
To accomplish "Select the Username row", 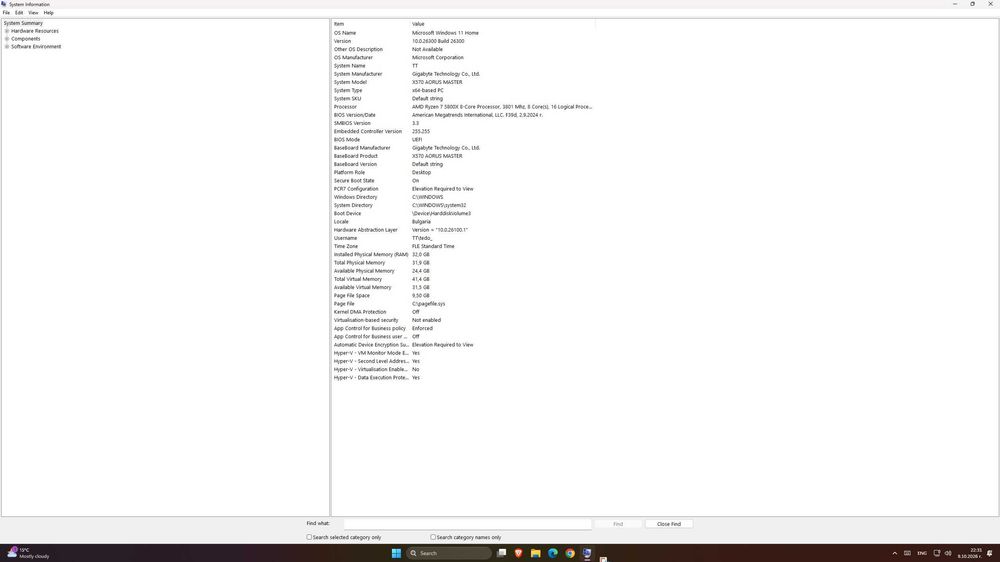I will click(x=464, y=238).
